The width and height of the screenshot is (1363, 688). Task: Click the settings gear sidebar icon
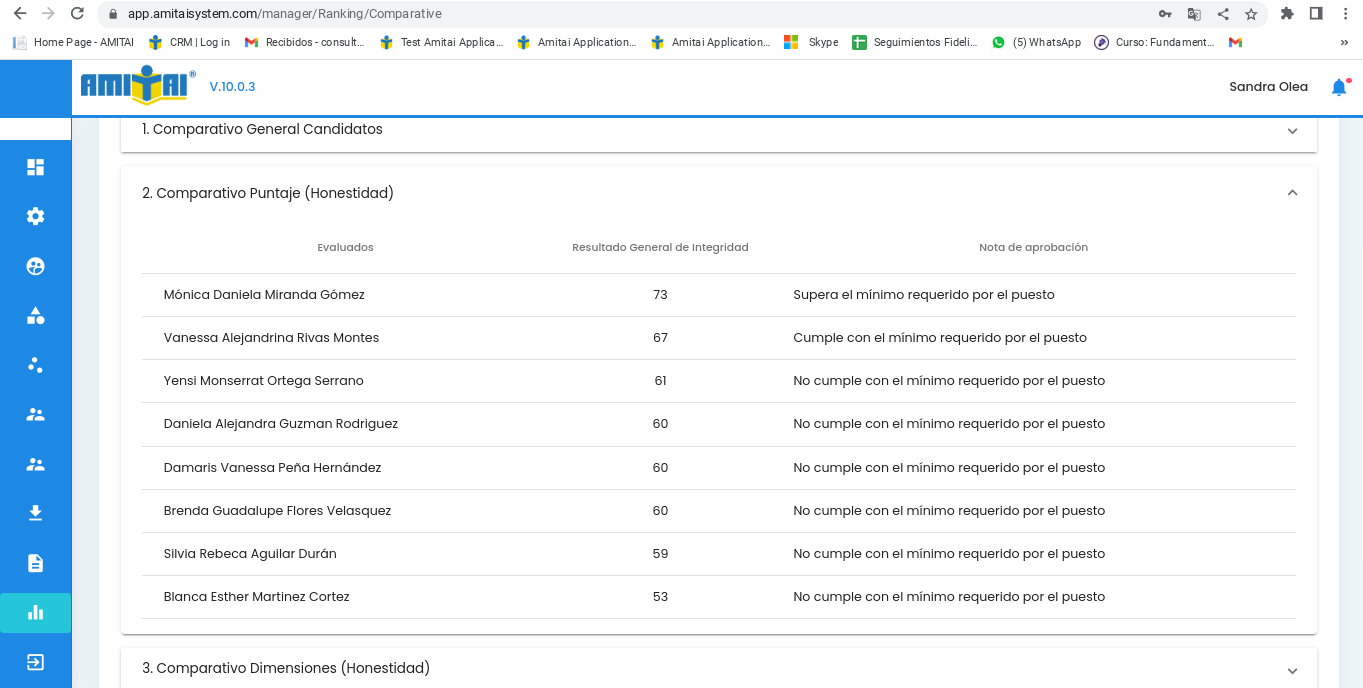(35, 216)
